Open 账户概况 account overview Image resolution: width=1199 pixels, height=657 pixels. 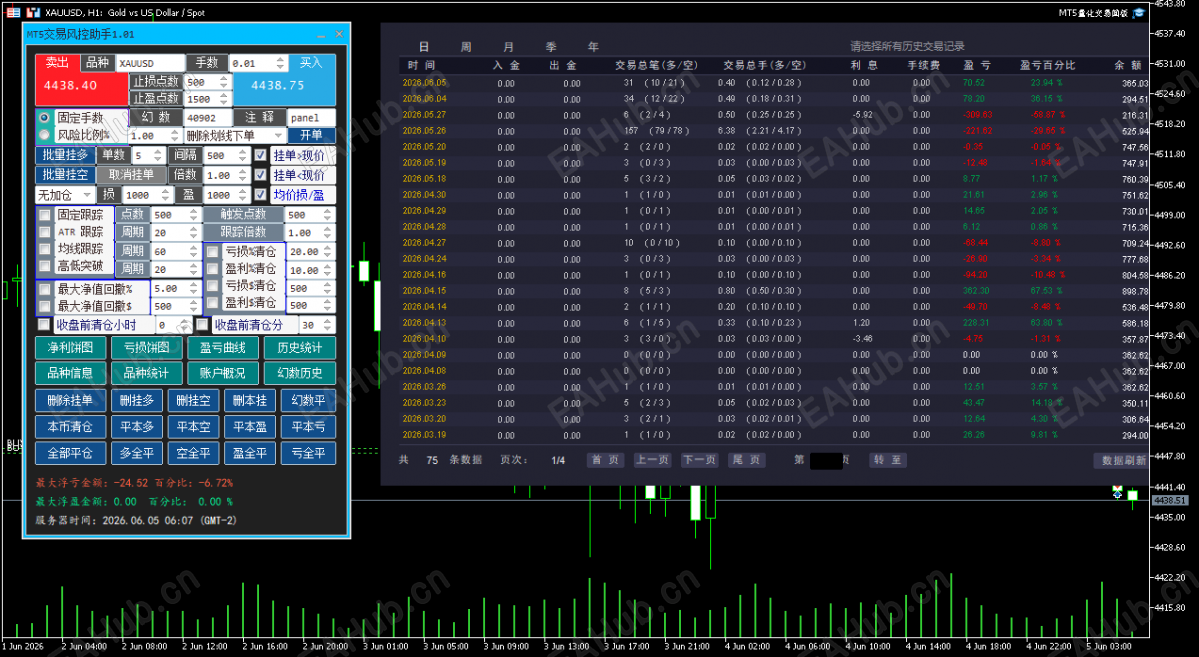pyautogui.click(x=223, y=373)
